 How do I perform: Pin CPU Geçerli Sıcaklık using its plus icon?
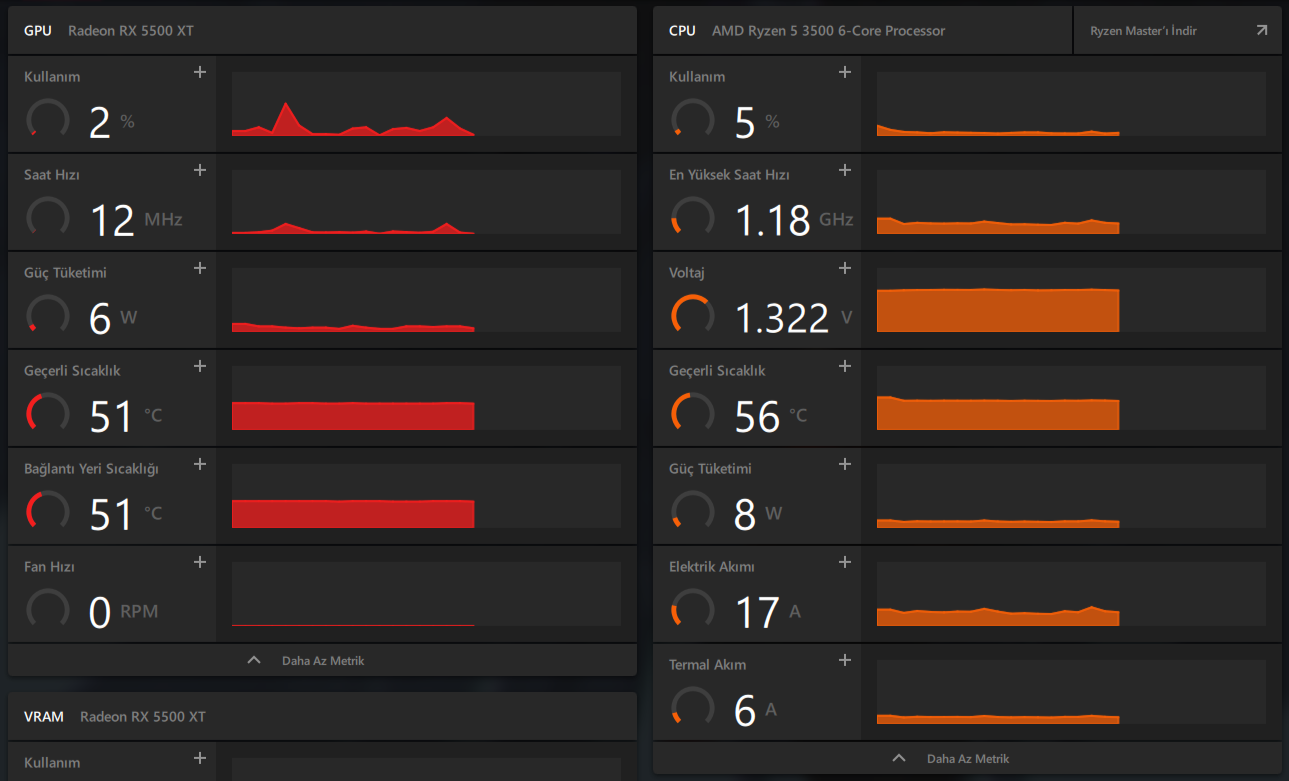[x=845, y=366]
